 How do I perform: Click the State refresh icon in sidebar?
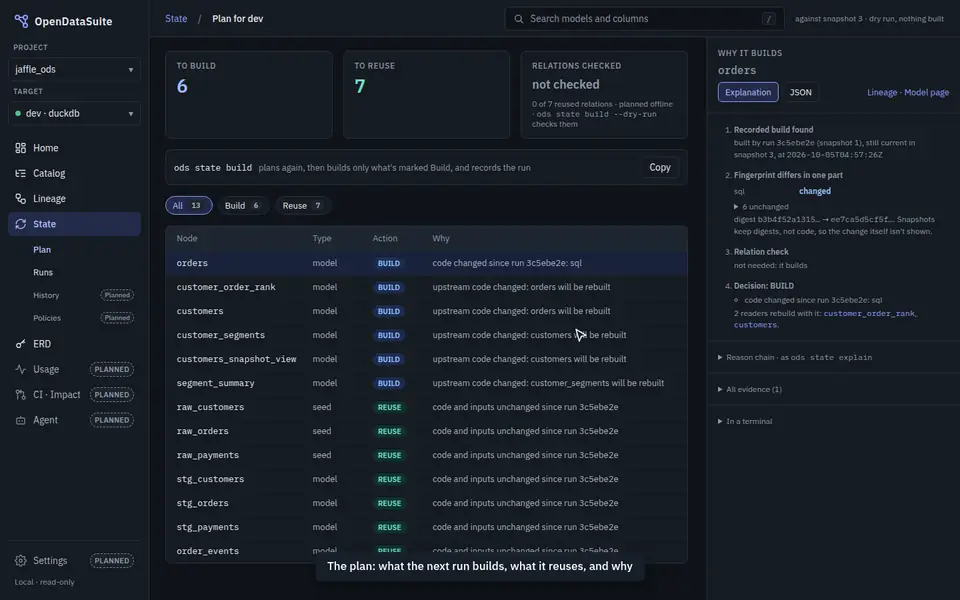(x=21, y=224)
